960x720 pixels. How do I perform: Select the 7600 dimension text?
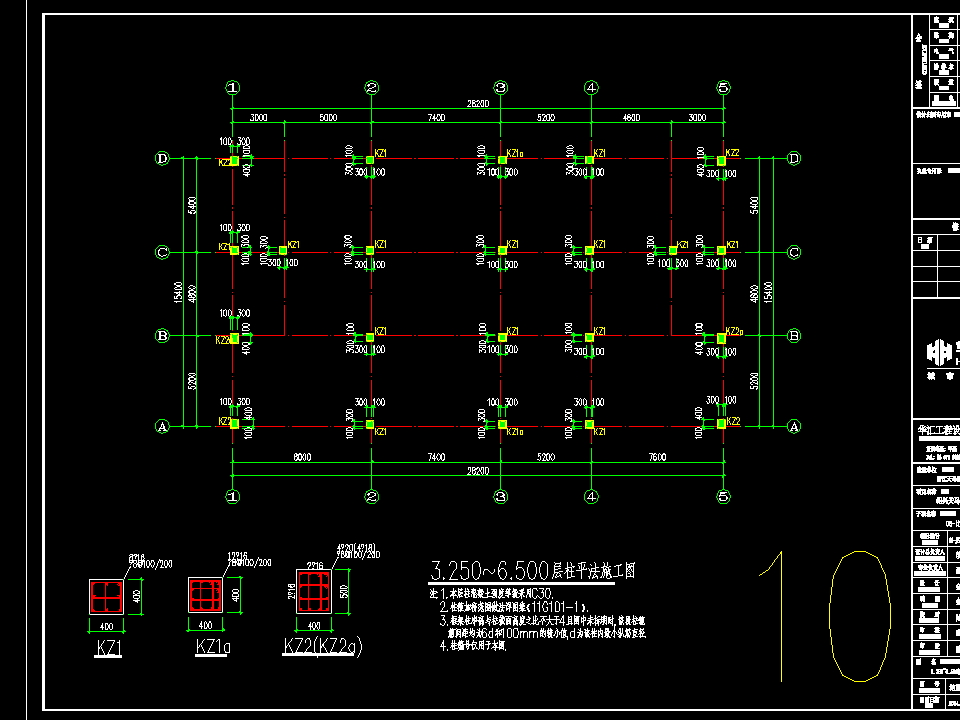pos(657,456)
